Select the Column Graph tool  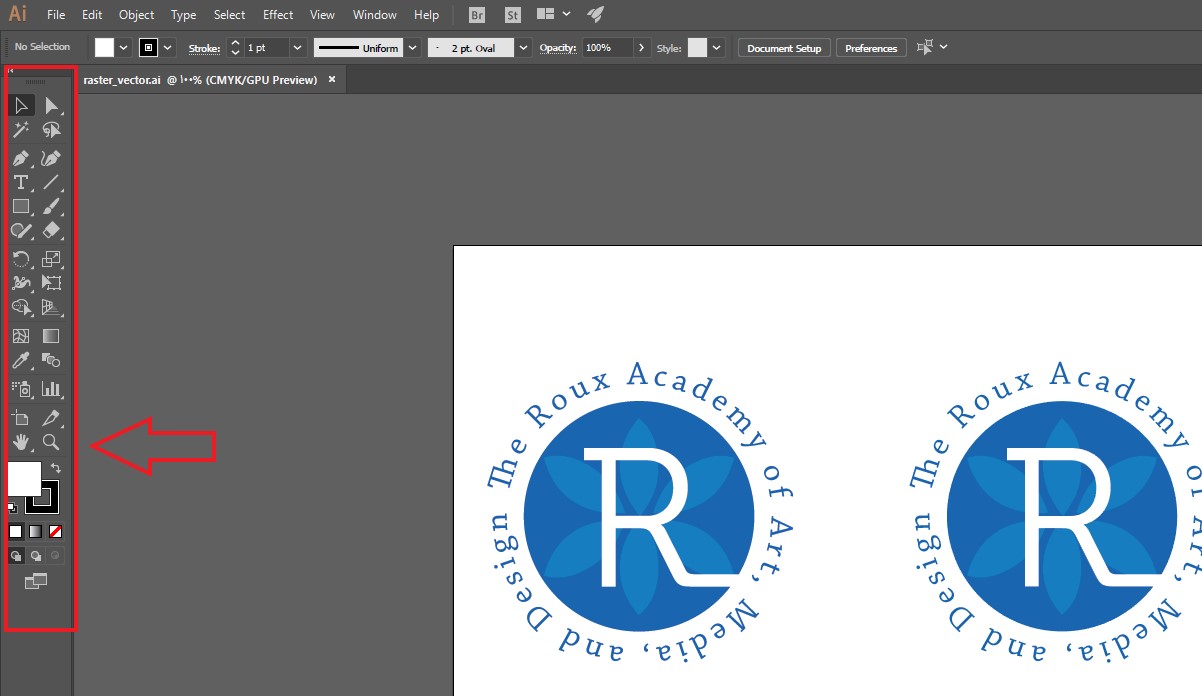(x=52, y=389)
